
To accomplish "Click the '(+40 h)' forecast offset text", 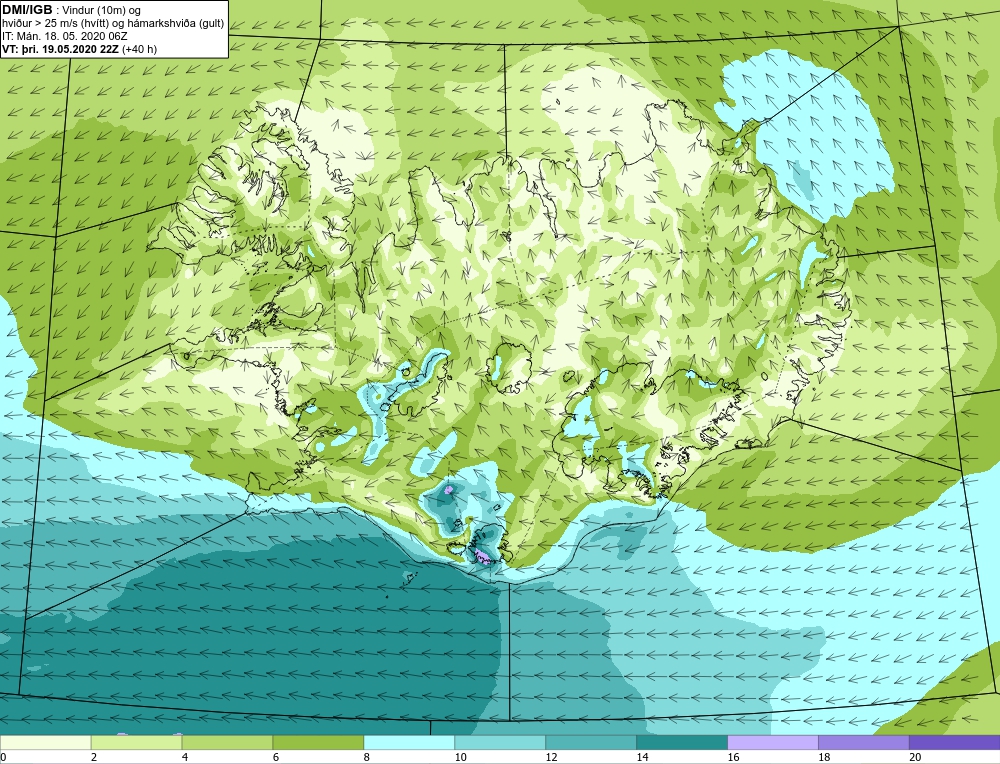I will click(140, 49).
